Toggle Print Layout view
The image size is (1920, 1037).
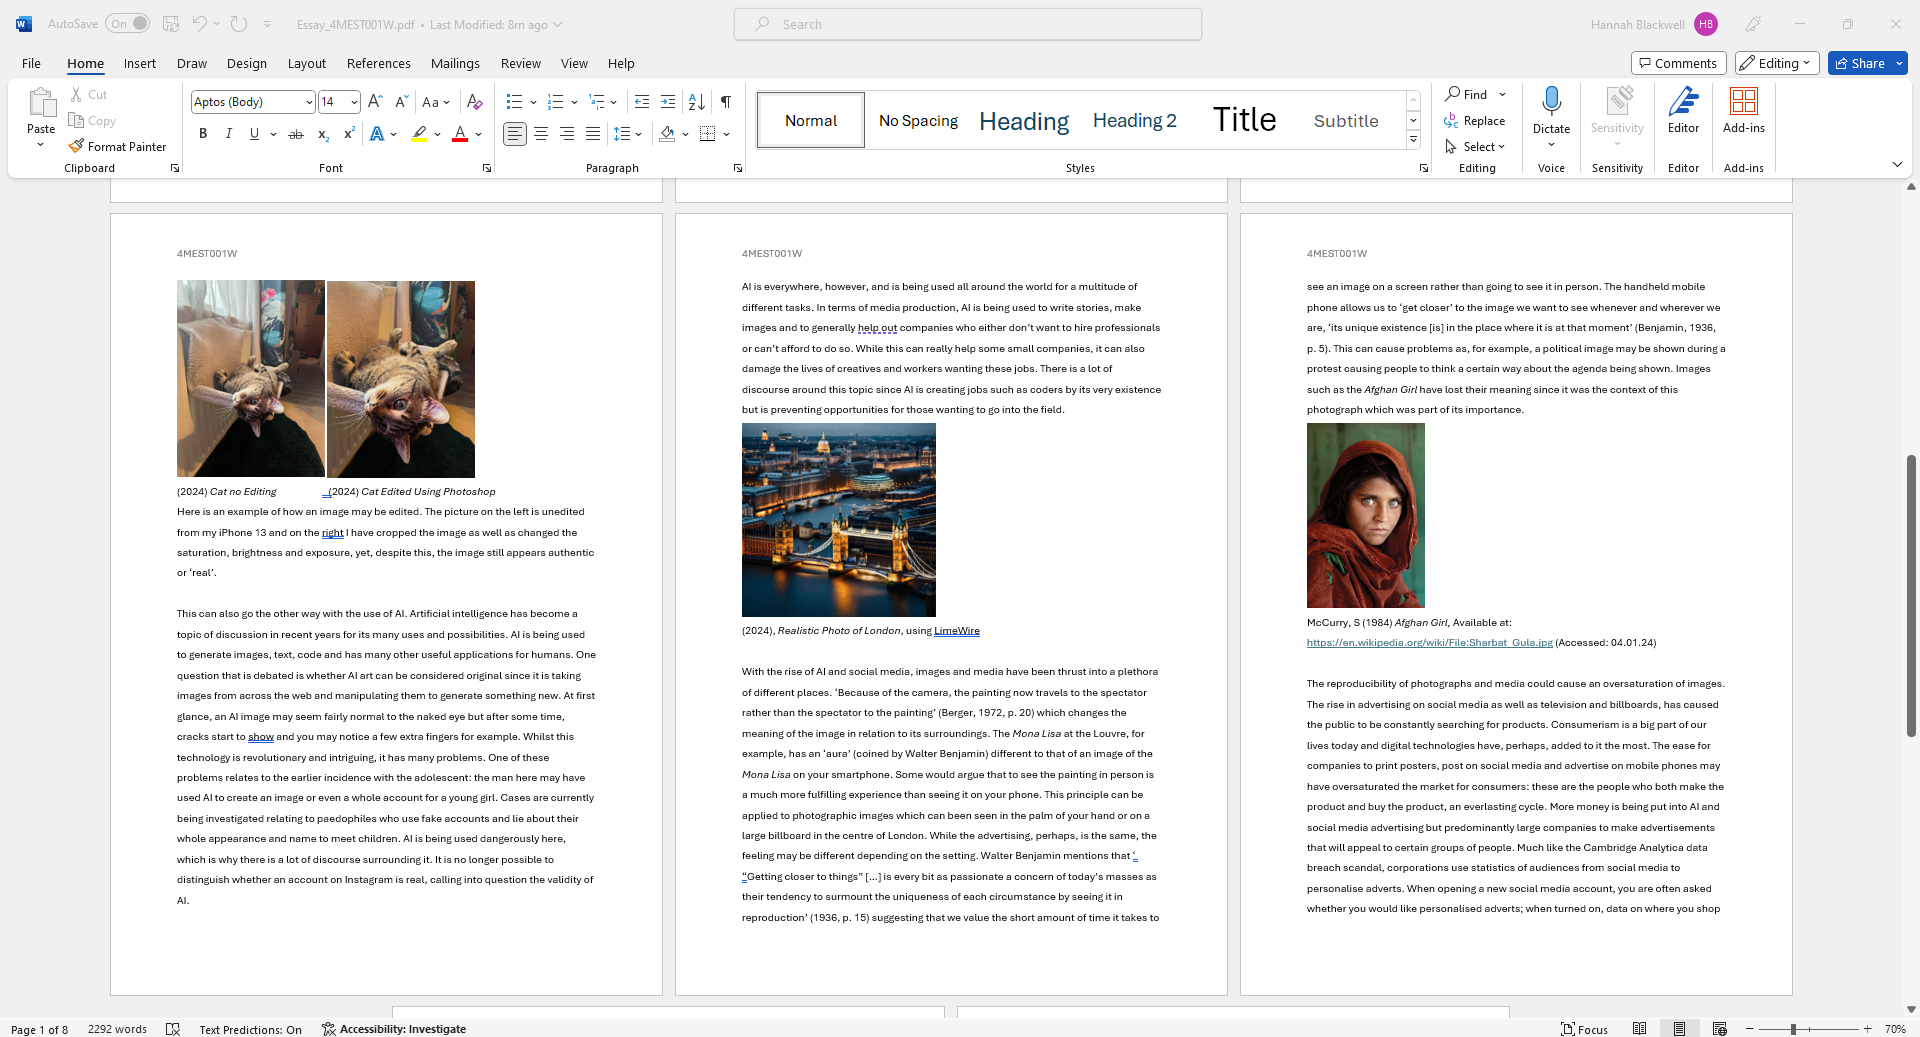click(1679, 1029)
